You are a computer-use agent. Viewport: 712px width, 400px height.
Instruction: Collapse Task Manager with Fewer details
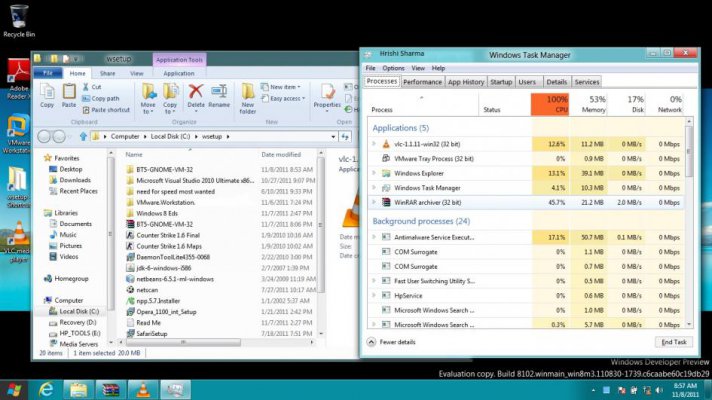[x=391, y=342]
